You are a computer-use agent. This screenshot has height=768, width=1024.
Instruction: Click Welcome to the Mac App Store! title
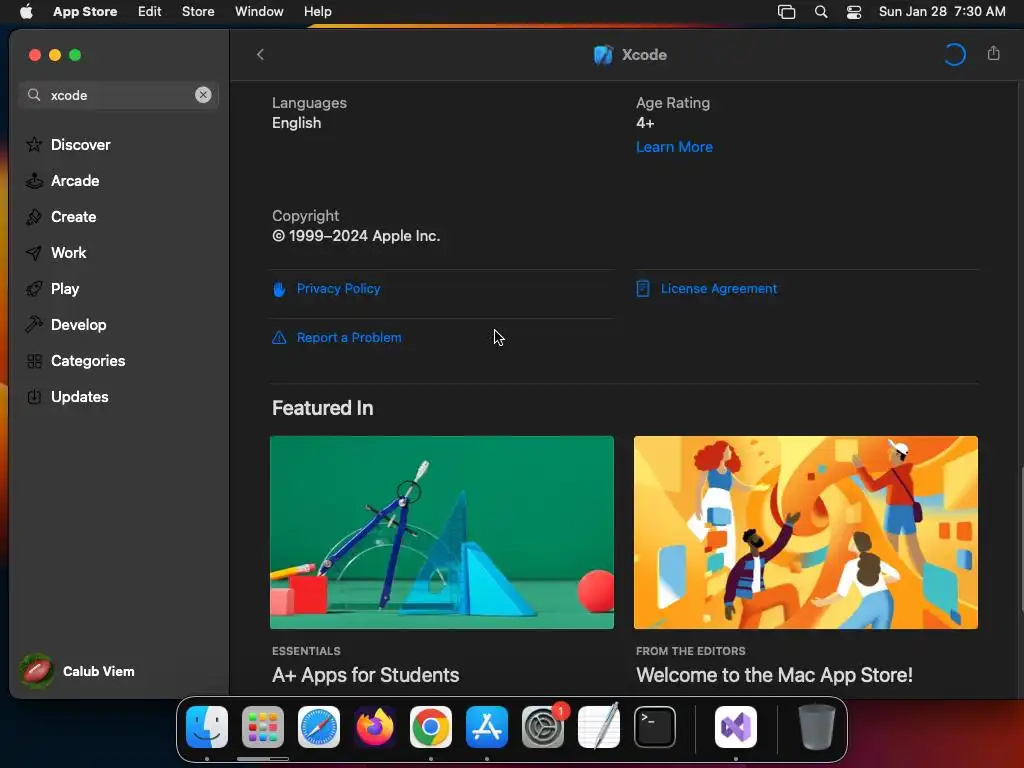tap(774, 675)
